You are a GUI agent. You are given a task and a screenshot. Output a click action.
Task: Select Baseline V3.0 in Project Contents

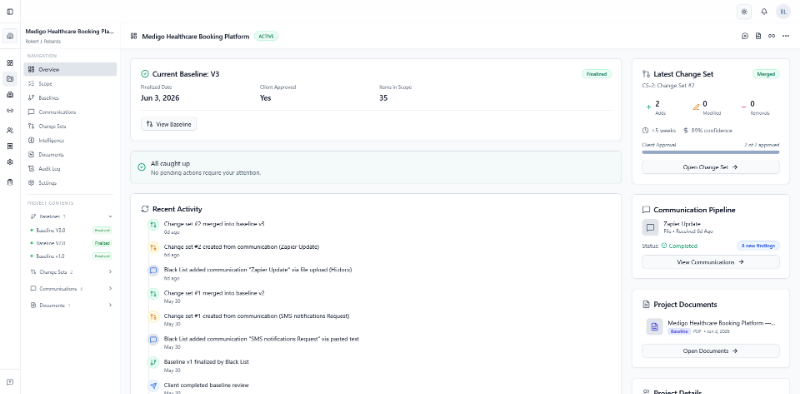click(x=71, y=230)
